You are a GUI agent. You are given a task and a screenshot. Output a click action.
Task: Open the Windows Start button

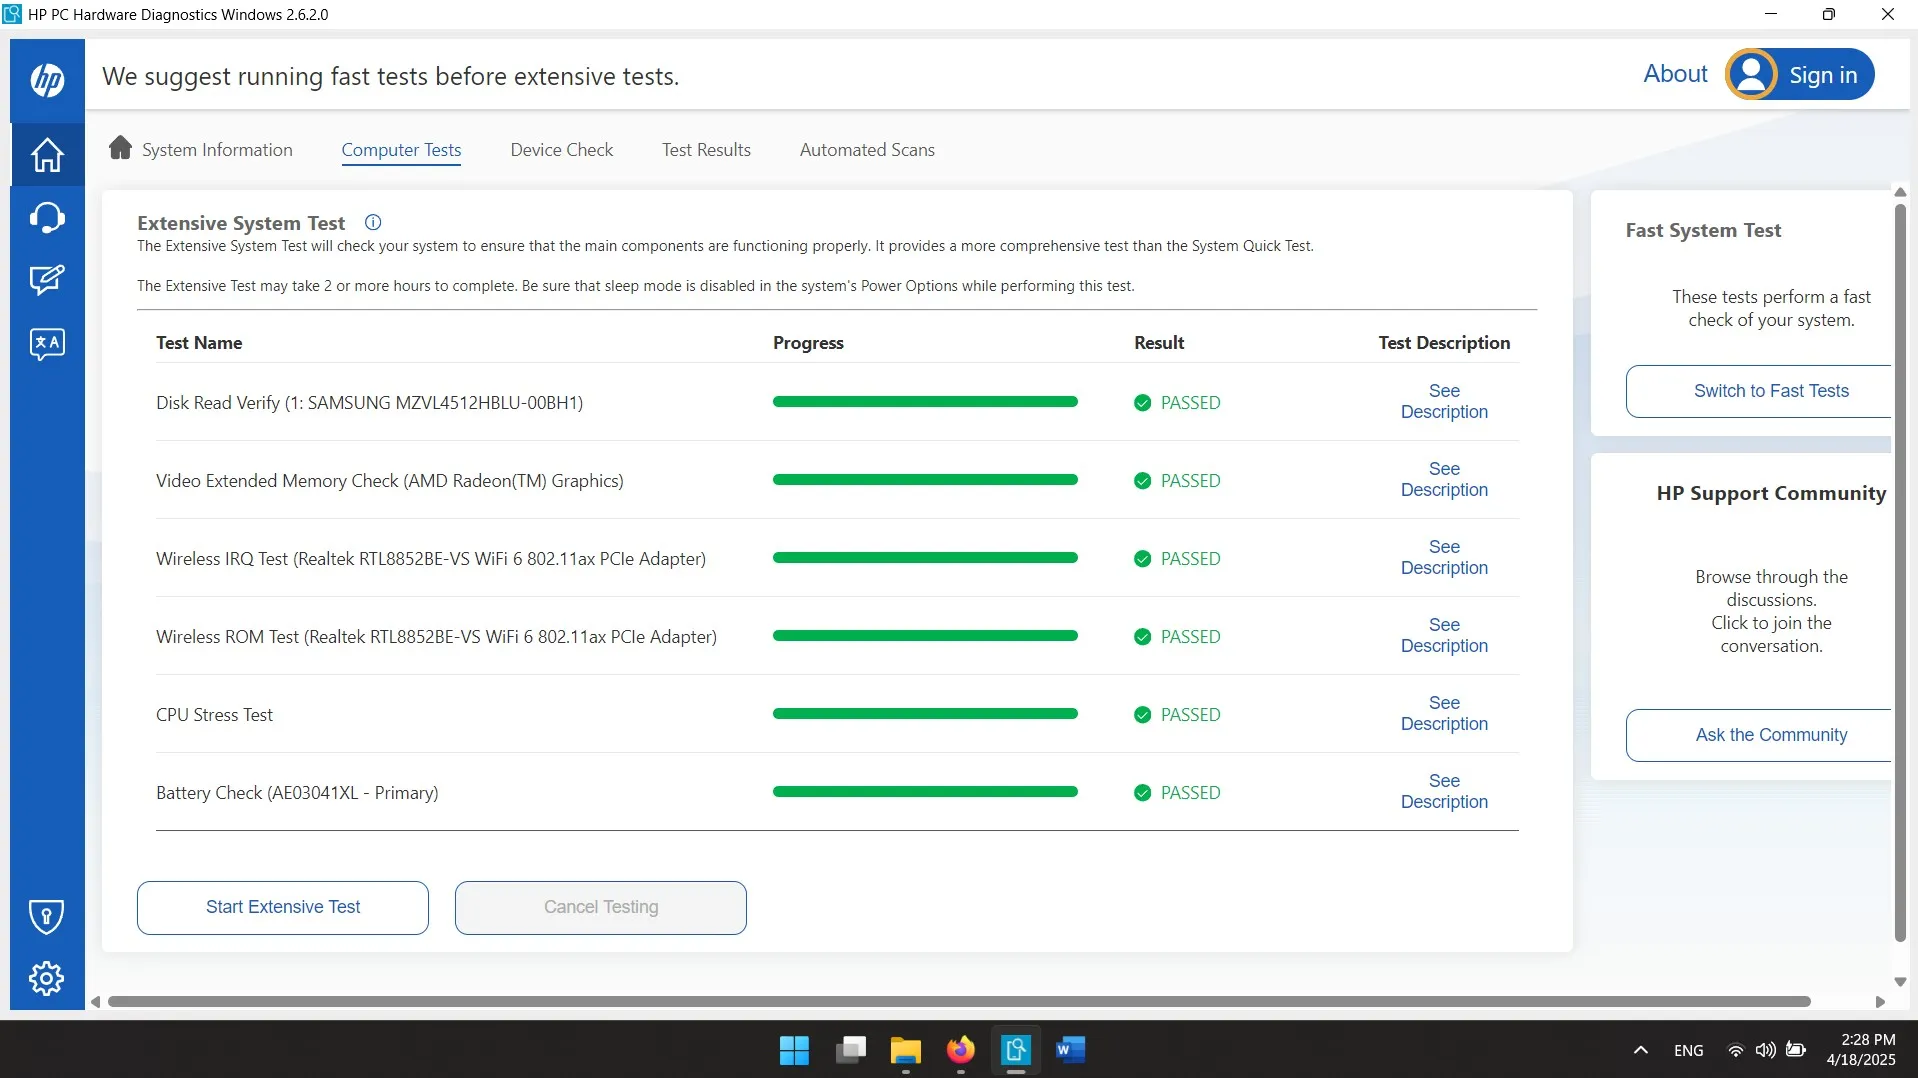coord(794,1050)
